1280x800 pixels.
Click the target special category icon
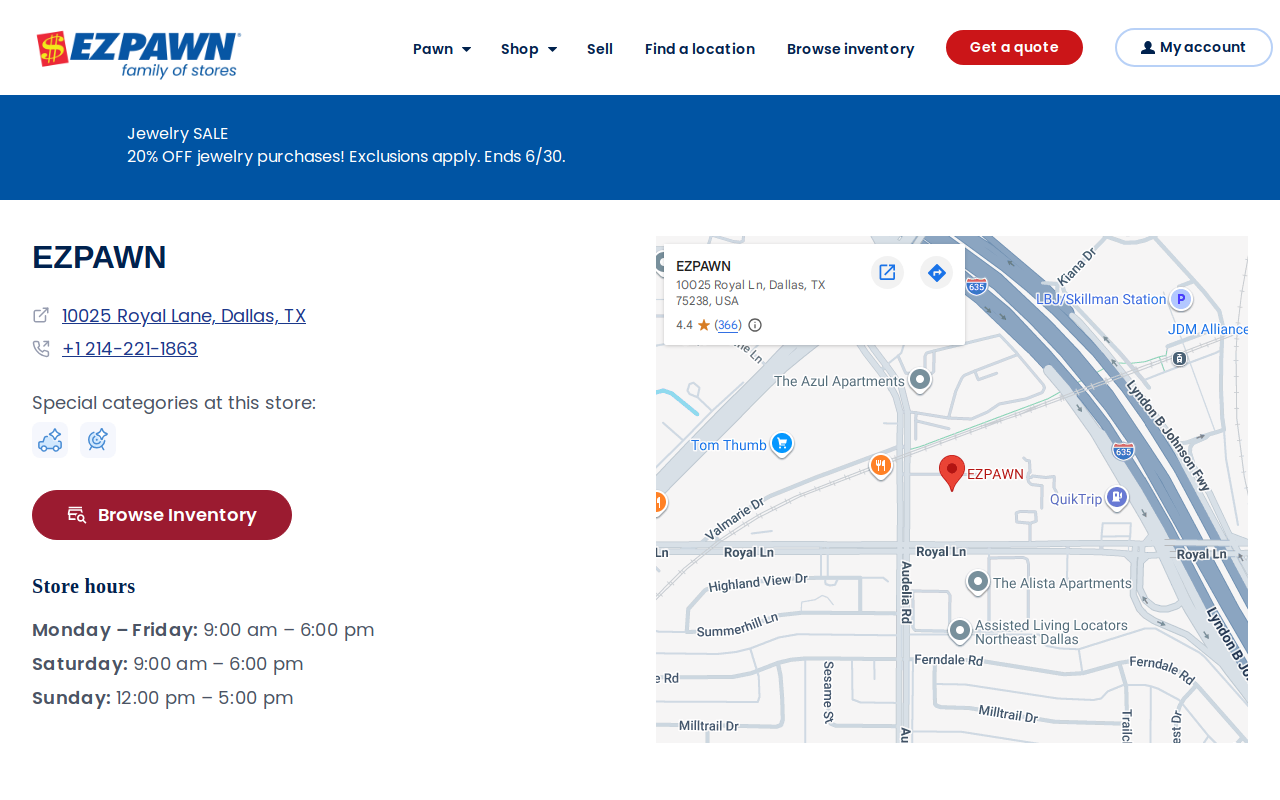tap(98, 440)
